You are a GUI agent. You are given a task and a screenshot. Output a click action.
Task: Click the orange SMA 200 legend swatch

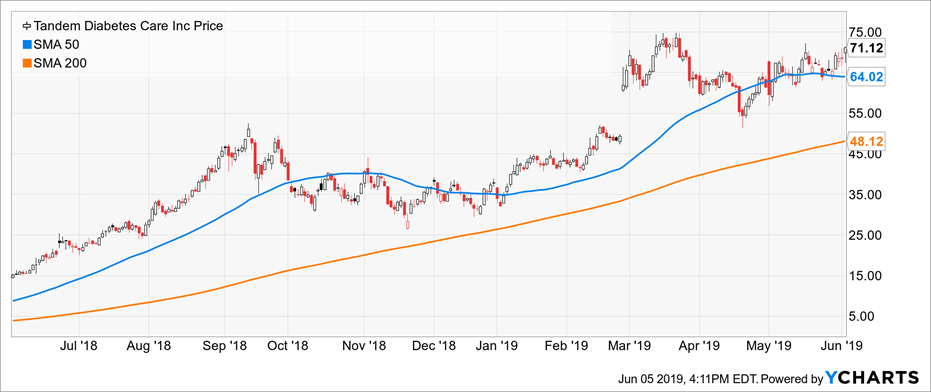click(26, 63)
